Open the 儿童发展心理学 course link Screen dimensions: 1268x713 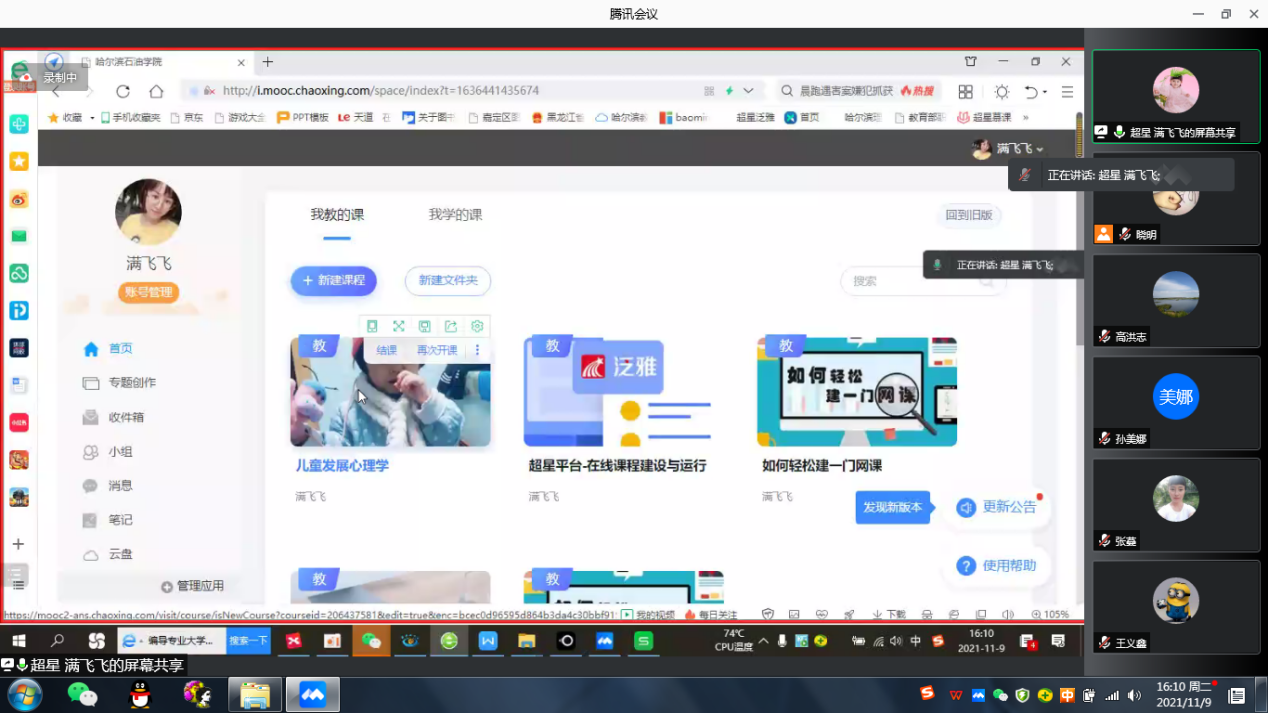click(342, 466)
